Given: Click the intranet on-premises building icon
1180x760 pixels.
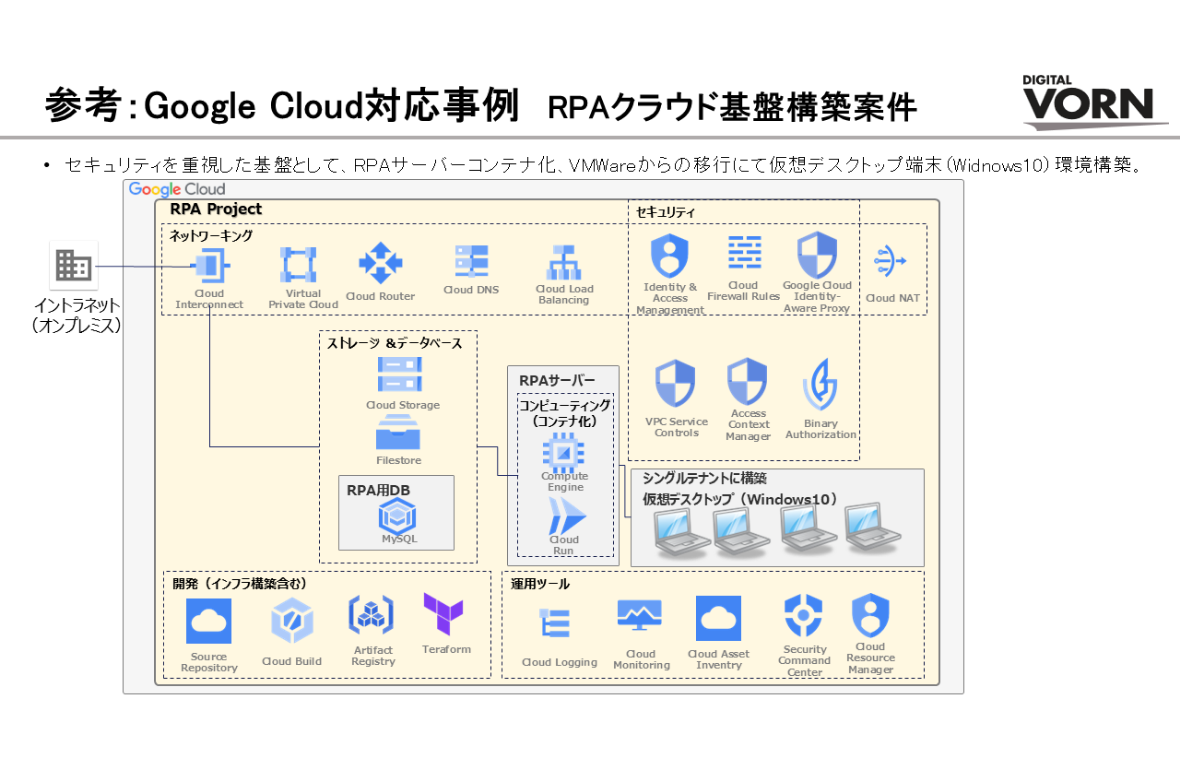Looking at the screenshot, I should pos(74,265).
